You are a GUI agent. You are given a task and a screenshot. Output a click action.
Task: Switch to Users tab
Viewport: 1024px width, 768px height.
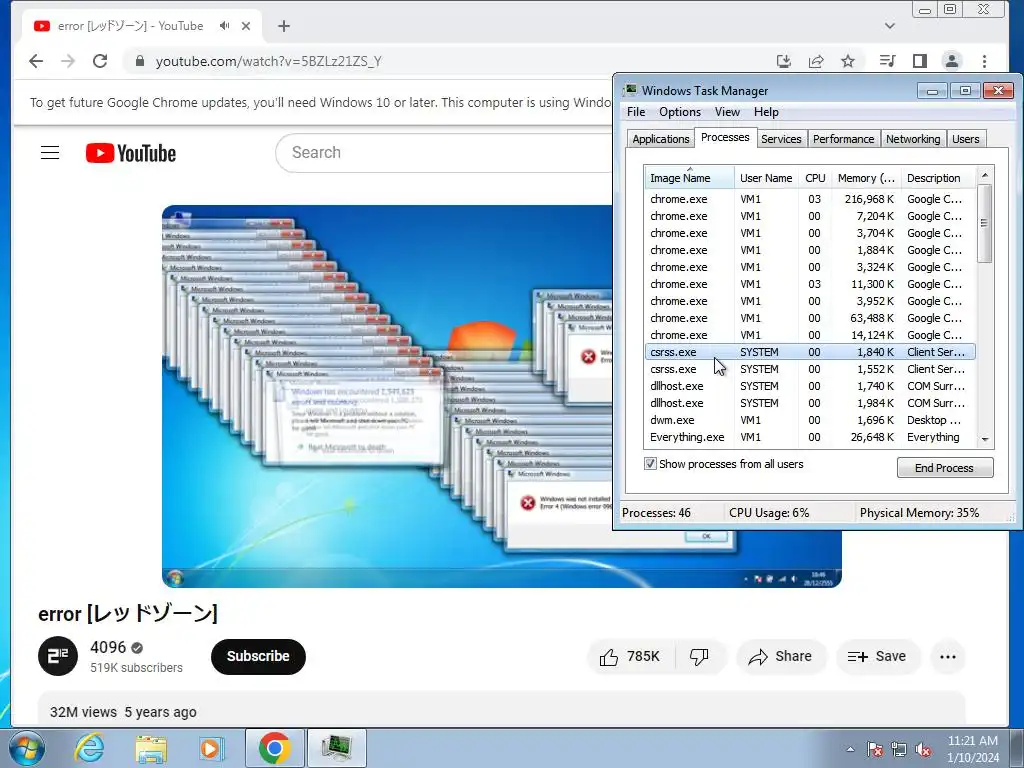click(x=965, y=139)
